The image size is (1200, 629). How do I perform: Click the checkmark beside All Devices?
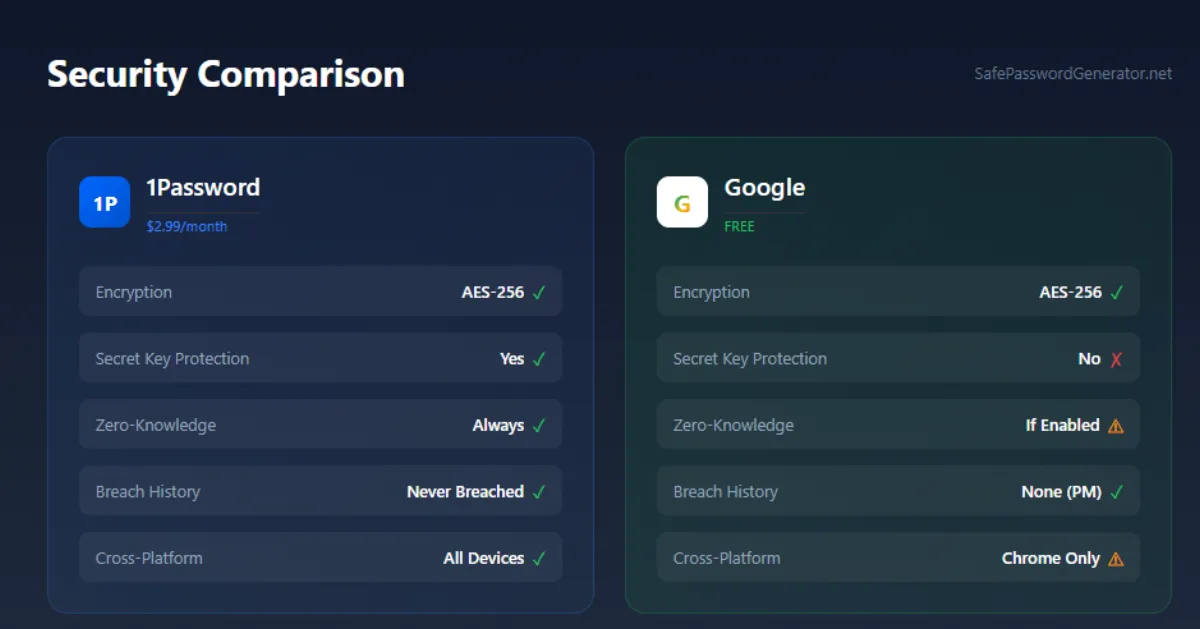pyautogui.click(x=539, y=559)
